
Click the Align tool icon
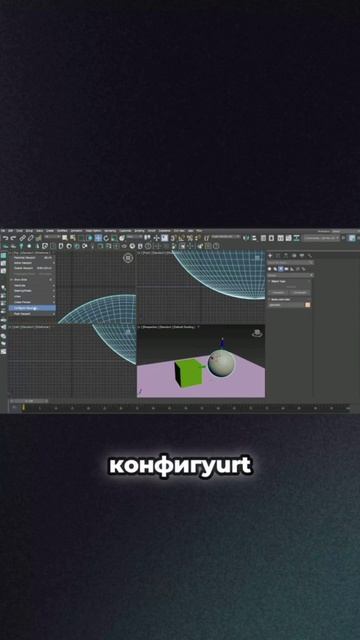click(254, 238)
